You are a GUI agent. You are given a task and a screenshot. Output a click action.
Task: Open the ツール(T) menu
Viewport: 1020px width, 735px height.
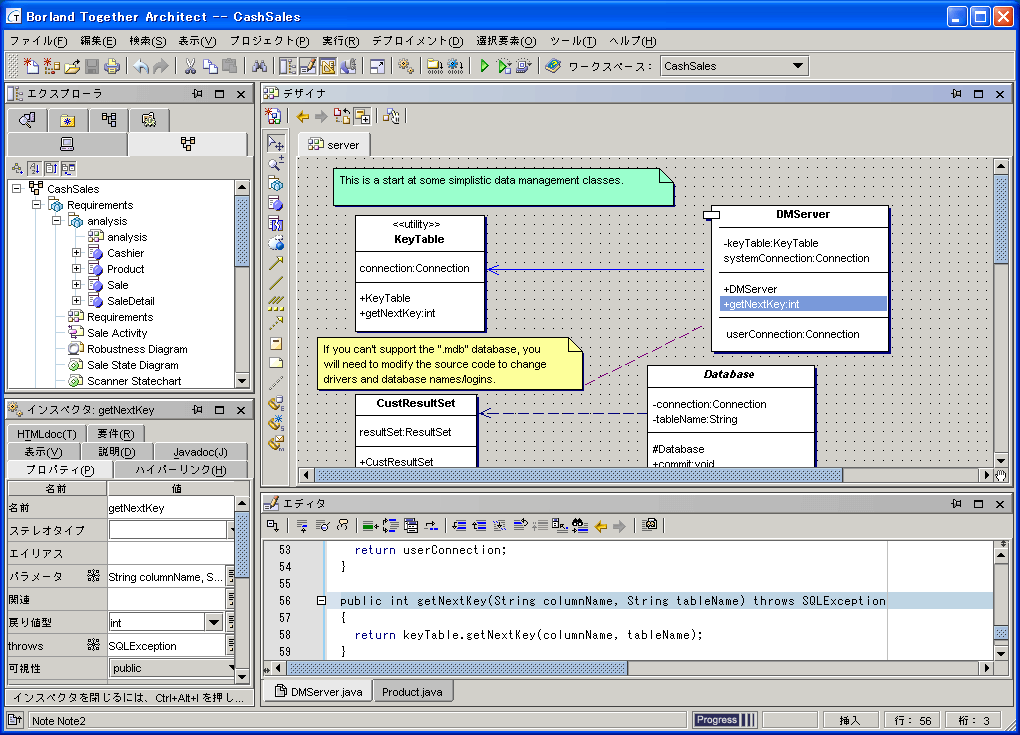coord(573,41)
